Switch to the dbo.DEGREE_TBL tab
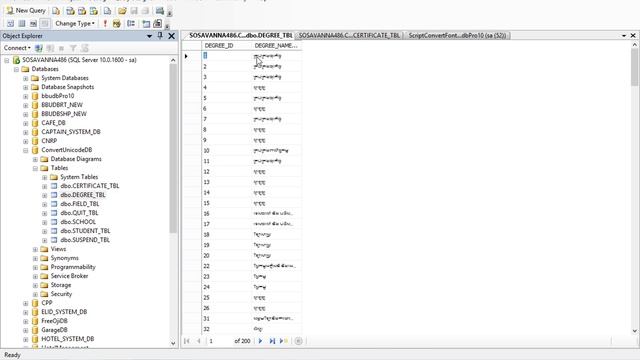The height and width of the screenshot is (360, 640). pos(241,36)
